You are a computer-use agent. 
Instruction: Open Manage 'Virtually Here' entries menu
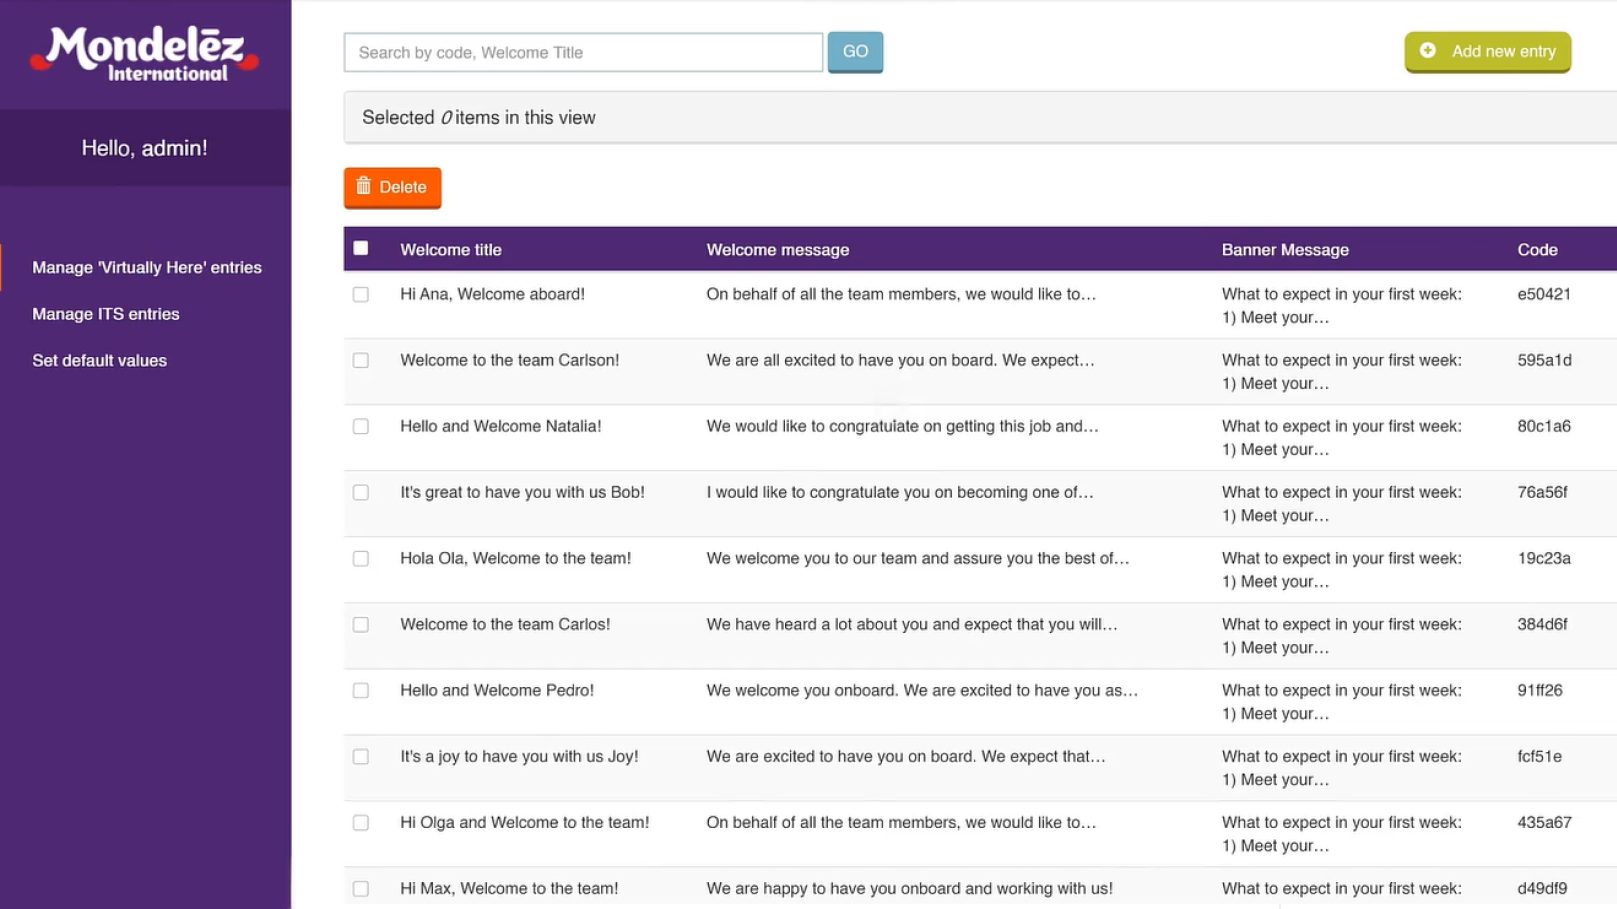coord(147,268)
